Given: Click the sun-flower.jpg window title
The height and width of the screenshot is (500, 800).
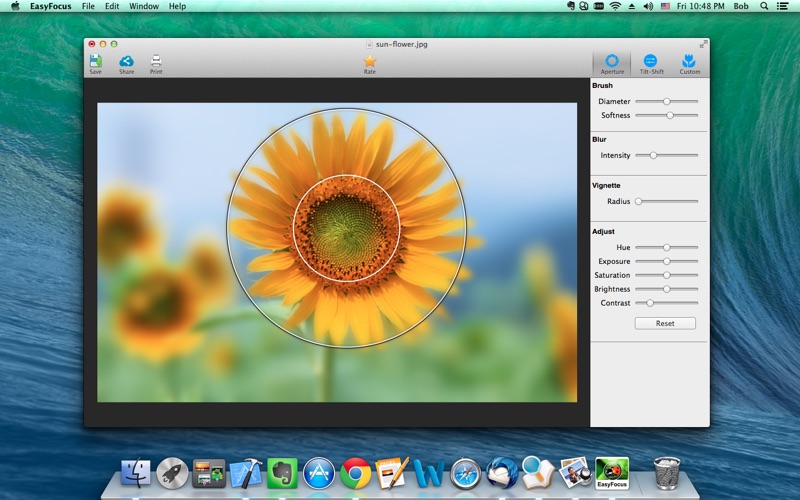Looking at the screenshot, I should [402, 44].
